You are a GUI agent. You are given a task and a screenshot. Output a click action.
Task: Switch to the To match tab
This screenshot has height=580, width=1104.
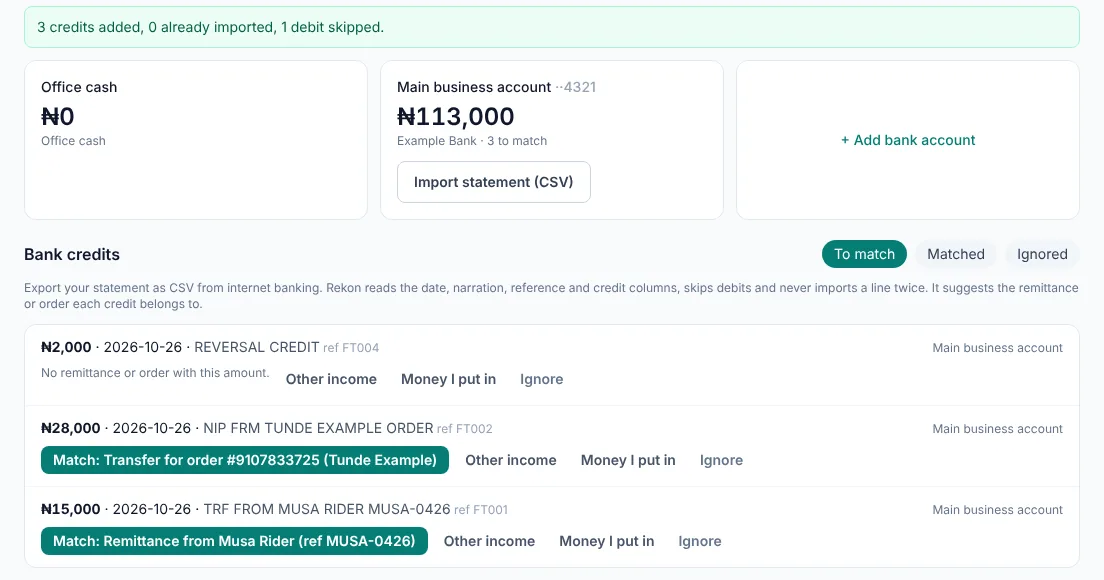pos(864,254)
